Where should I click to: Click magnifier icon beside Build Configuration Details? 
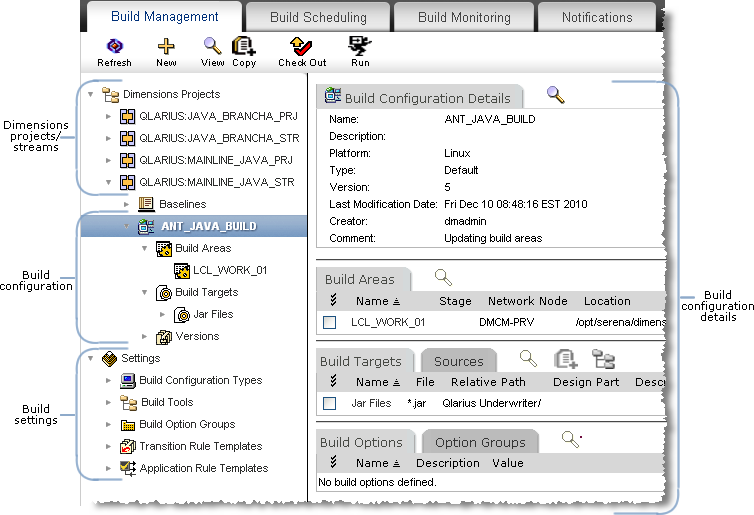[x=555, y=95]
